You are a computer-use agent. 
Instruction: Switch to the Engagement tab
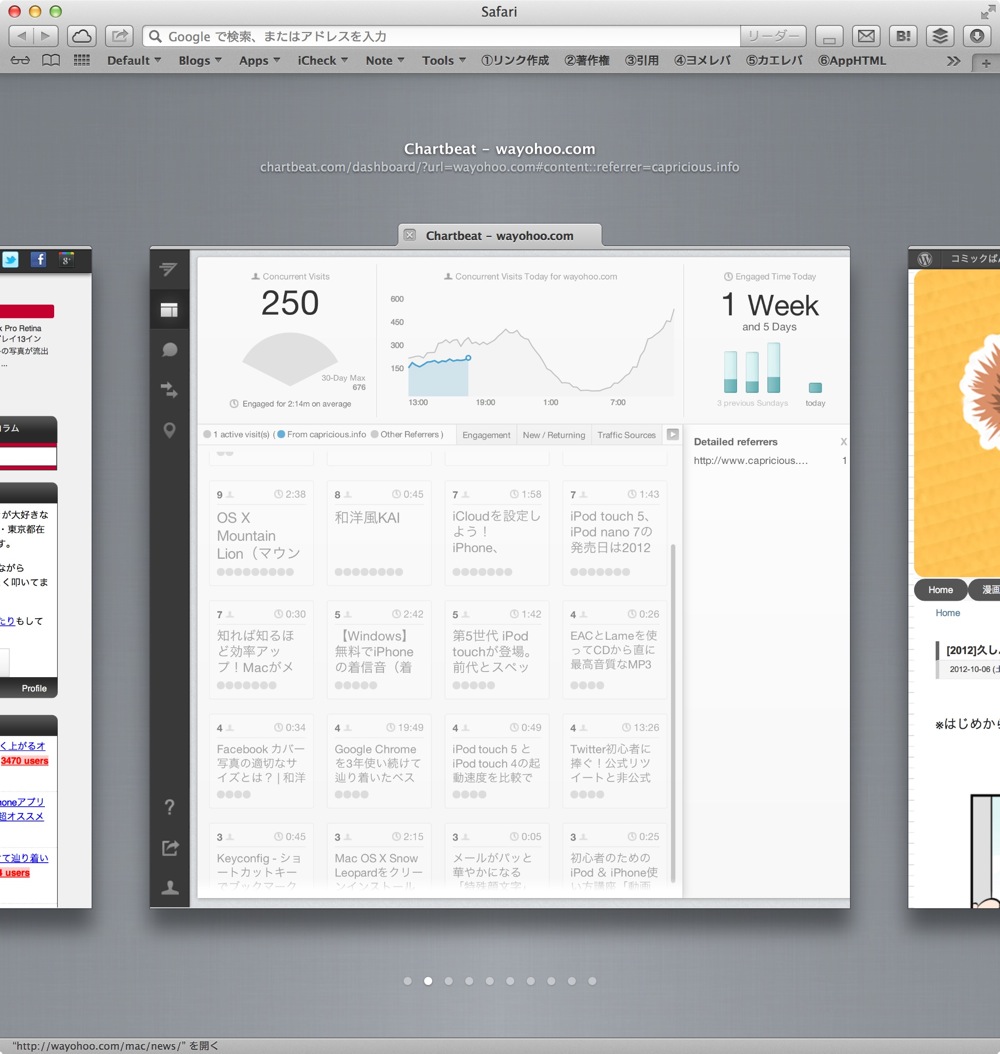pos(486,435)
